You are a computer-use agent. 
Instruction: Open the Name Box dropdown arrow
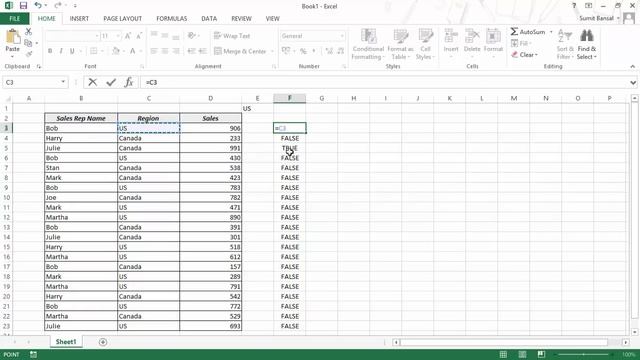[x=63, y=82]
